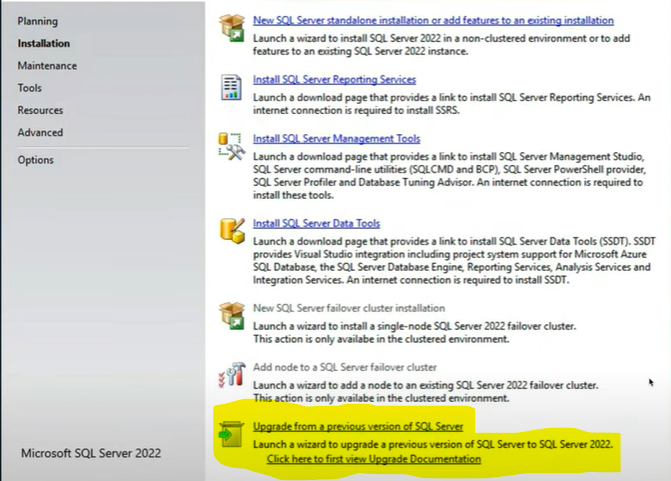Screen dimensions: 671x481
Task: Click the 'Launch a wizard to add a node' description
Action: point(425,385)
